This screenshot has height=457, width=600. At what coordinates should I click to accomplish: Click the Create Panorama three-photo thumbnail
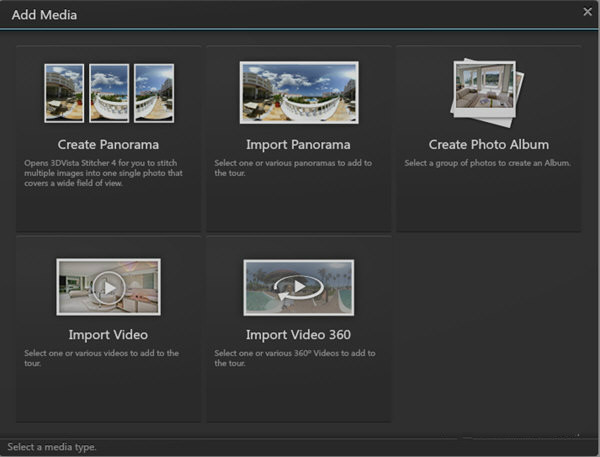pyautogui.click(x=109, y=93)
